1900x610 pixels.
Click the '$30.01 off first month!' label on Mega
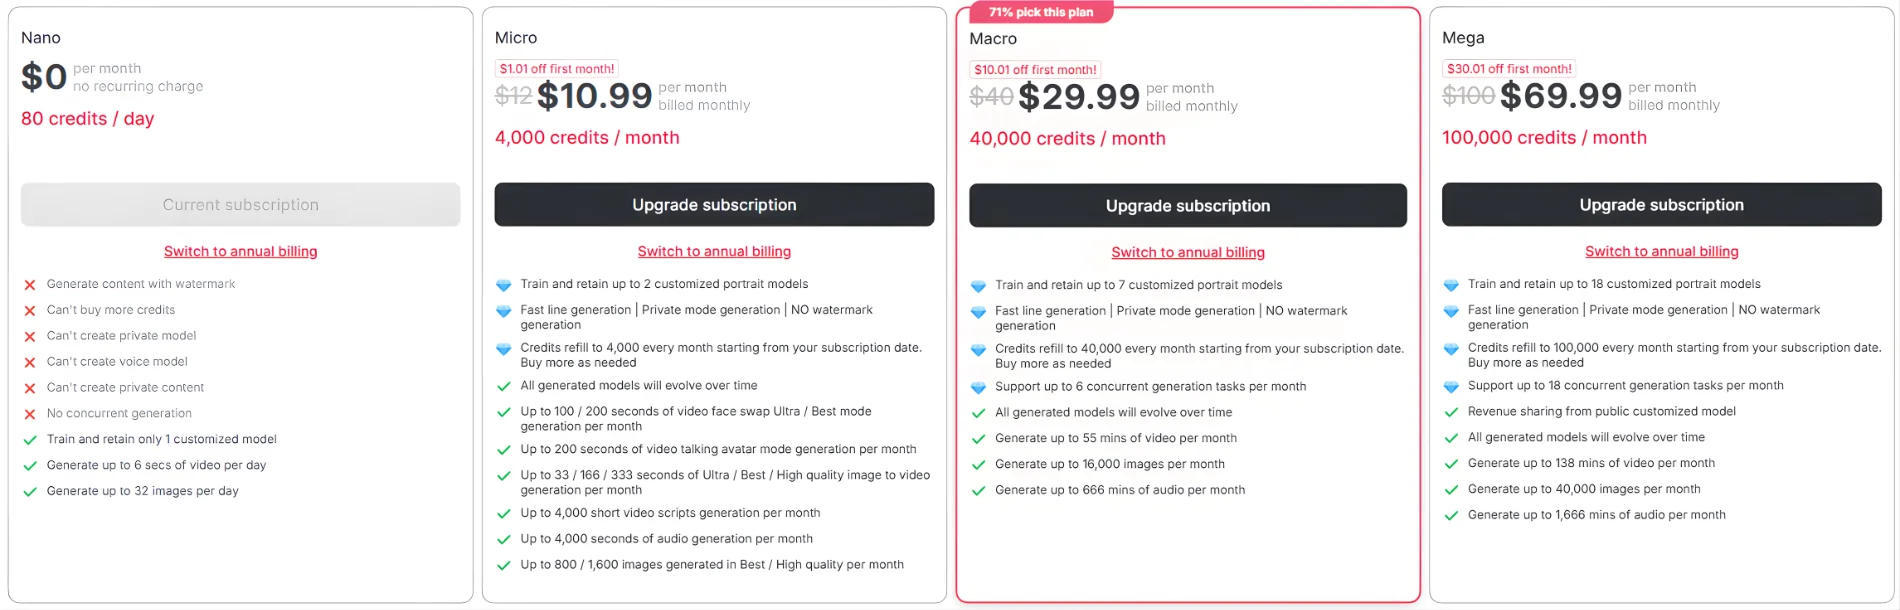pos(1510,68)
